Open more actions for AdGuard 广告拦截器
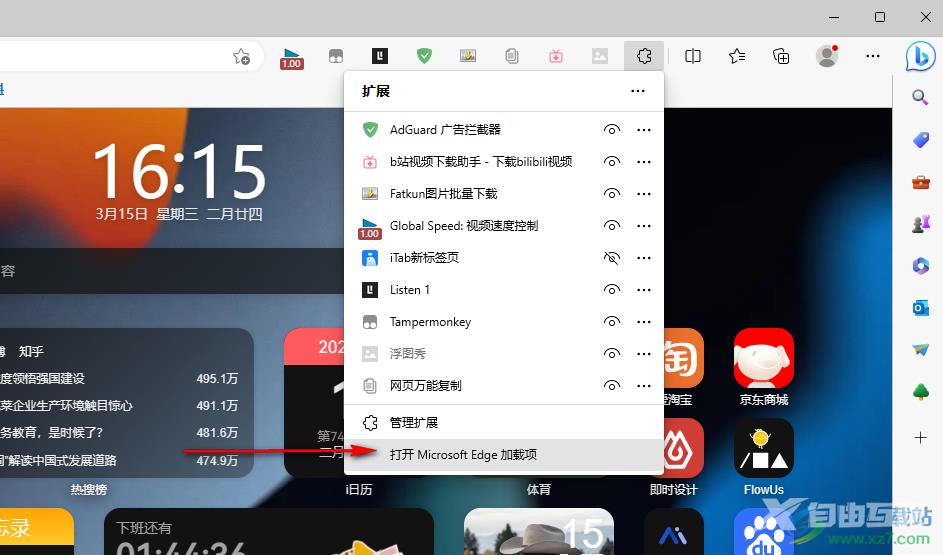Image resolution: width=943 pixels, height=555 pixels. pyautogui.click(x=644, y=130)
